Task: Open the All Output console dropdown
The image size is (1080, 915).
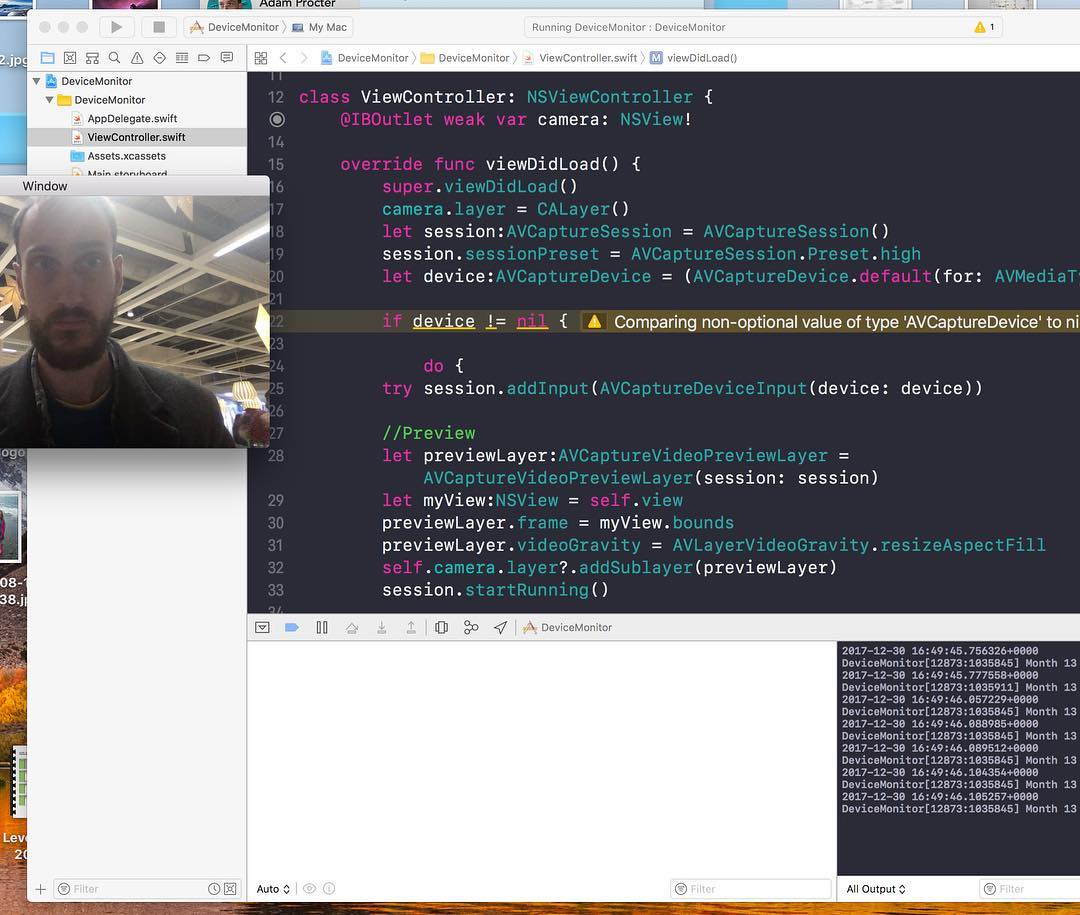Action: pyautogui.click(x=876, y=889)
